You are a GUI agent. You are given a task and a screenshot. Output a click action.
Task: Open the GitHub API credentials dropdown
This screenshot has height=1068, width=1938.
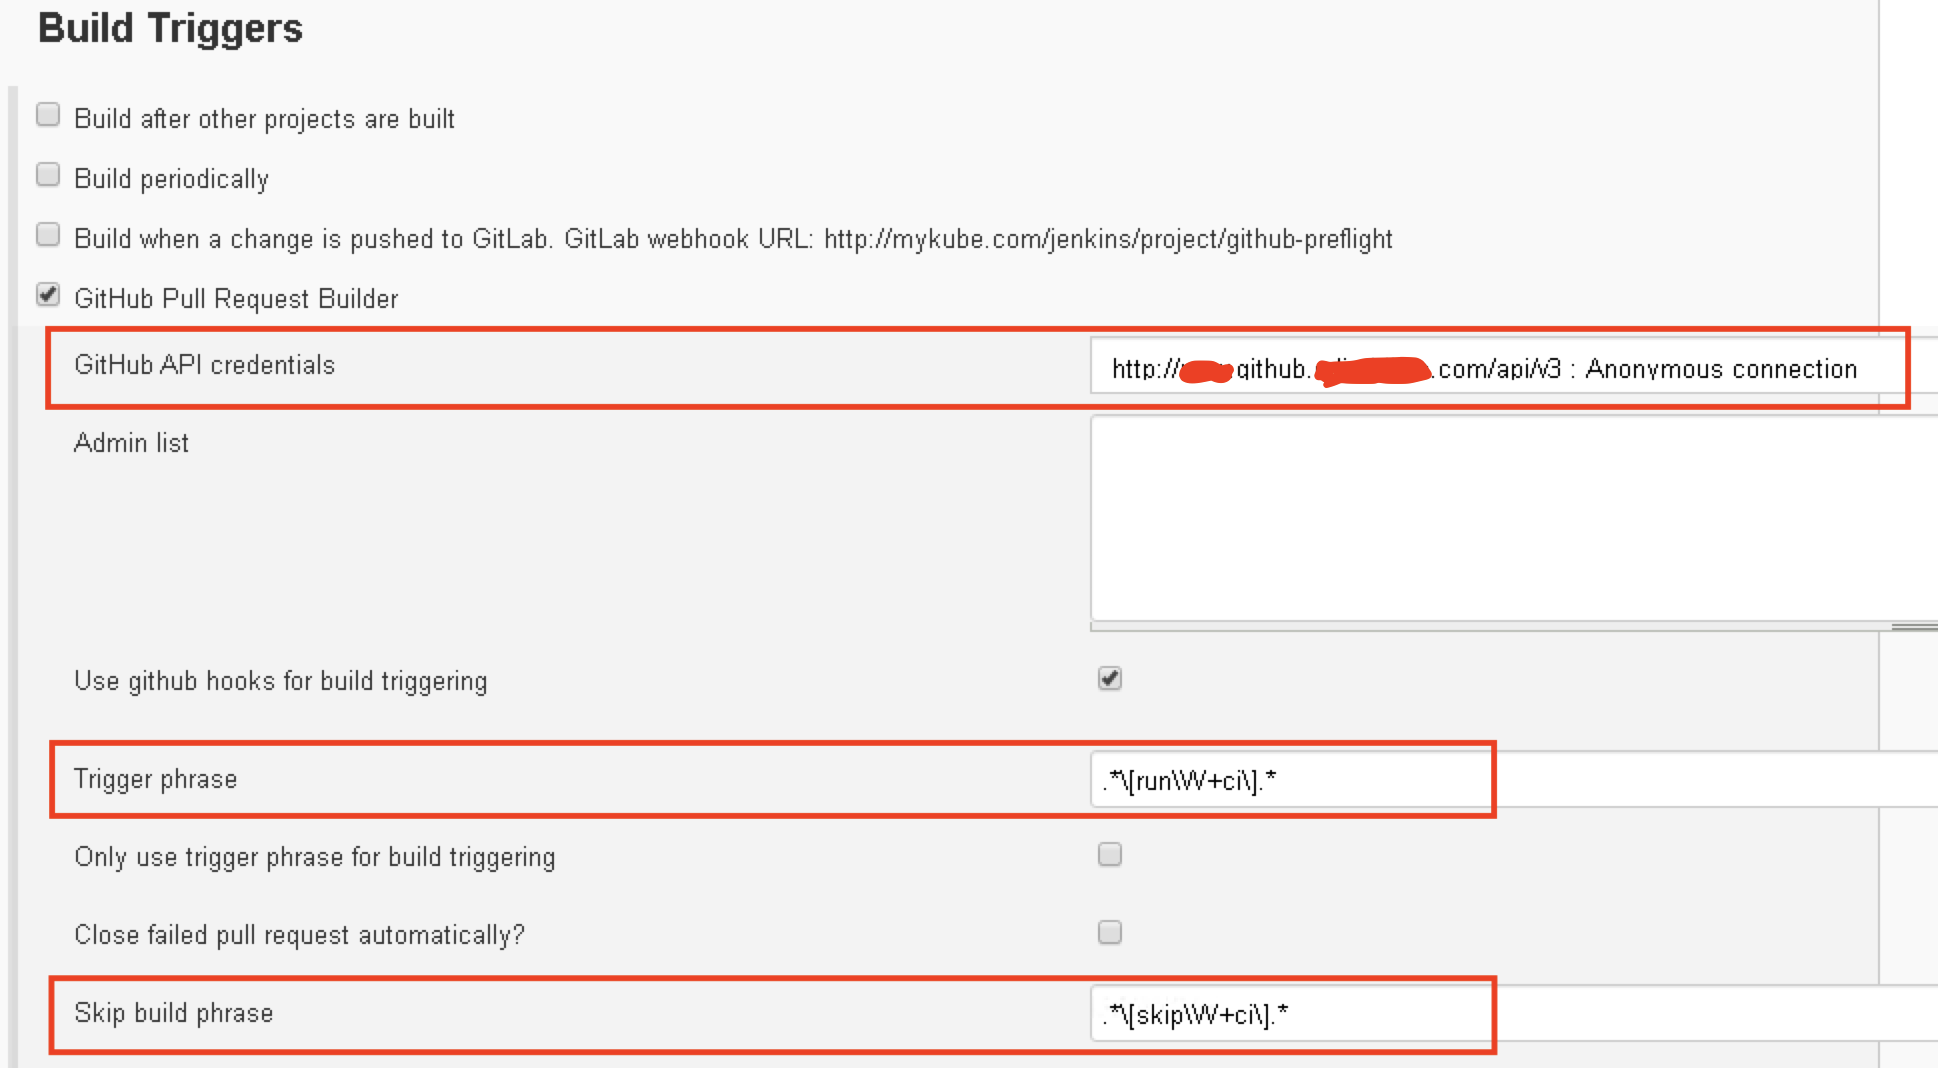[1500, 369]
